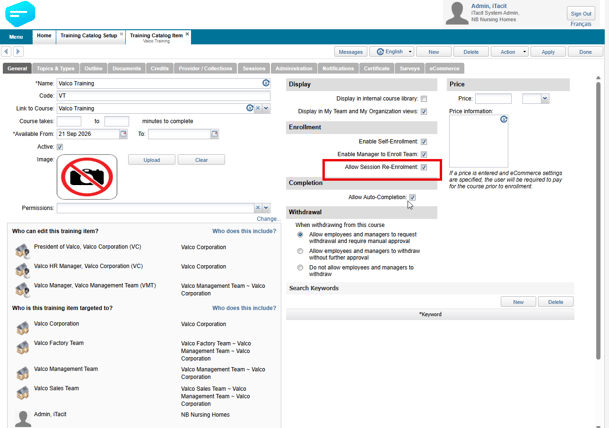Image resolution: width=609 pixels, height=428 pixels.
Task: Click the Apply button
Action: pyautogui.click(x=548, y=52)
